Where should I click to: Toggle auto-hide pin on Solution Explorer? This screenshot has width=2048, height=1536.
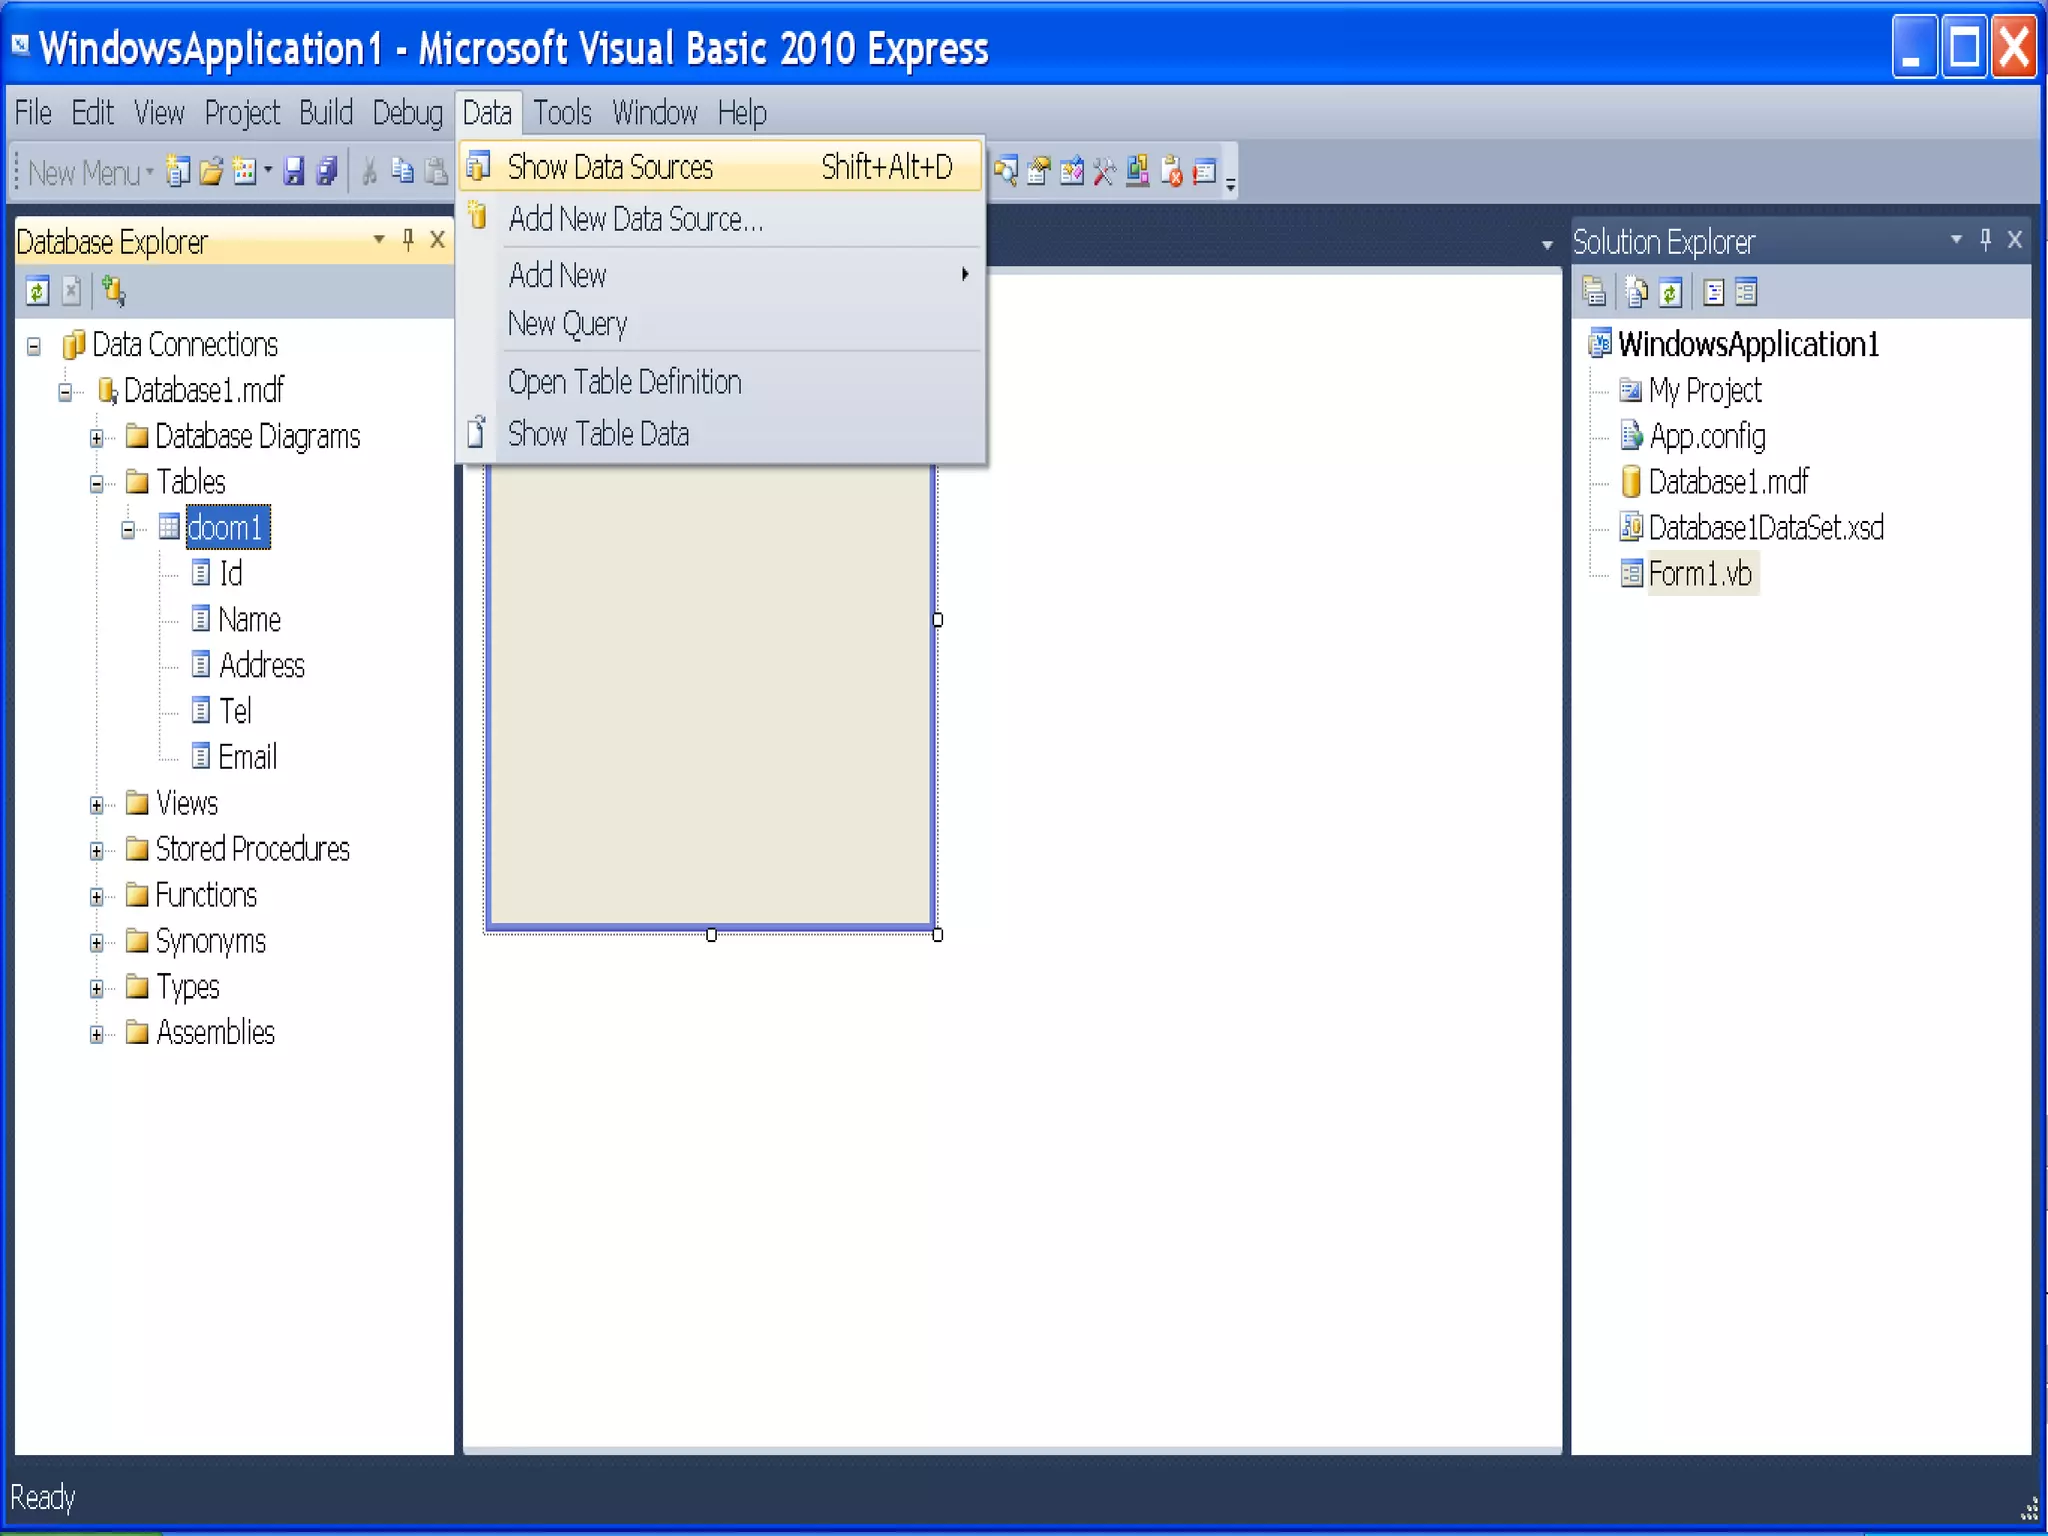(1986, 239)
